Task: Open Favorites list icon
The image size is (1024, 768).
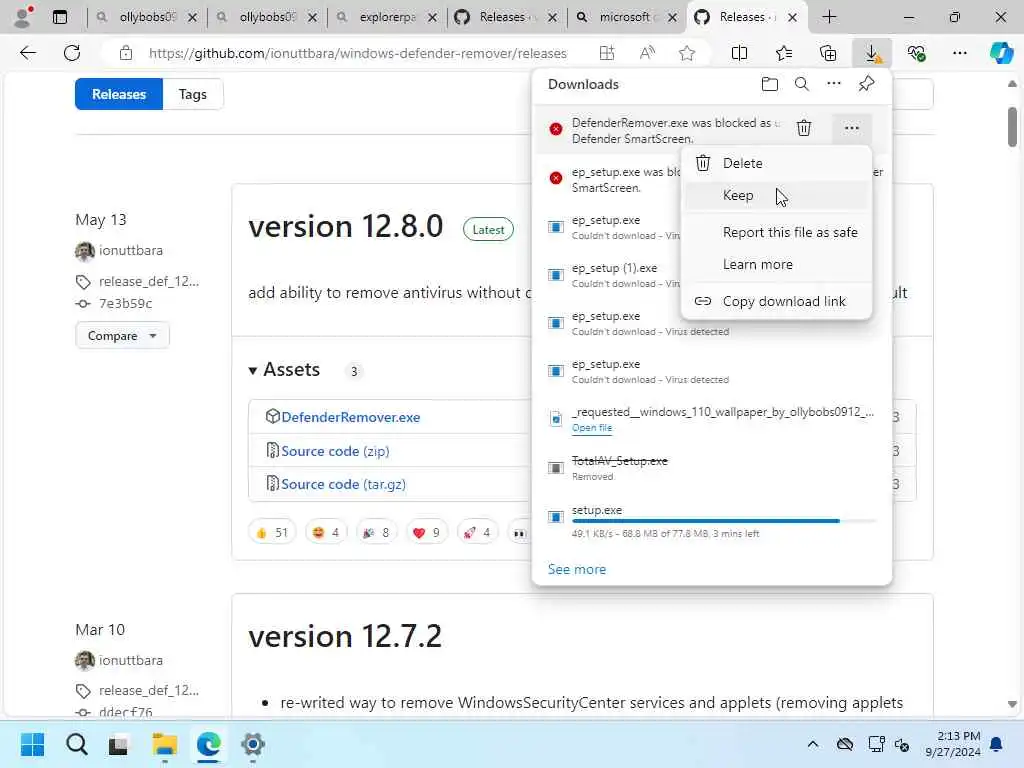Action: 784,53
